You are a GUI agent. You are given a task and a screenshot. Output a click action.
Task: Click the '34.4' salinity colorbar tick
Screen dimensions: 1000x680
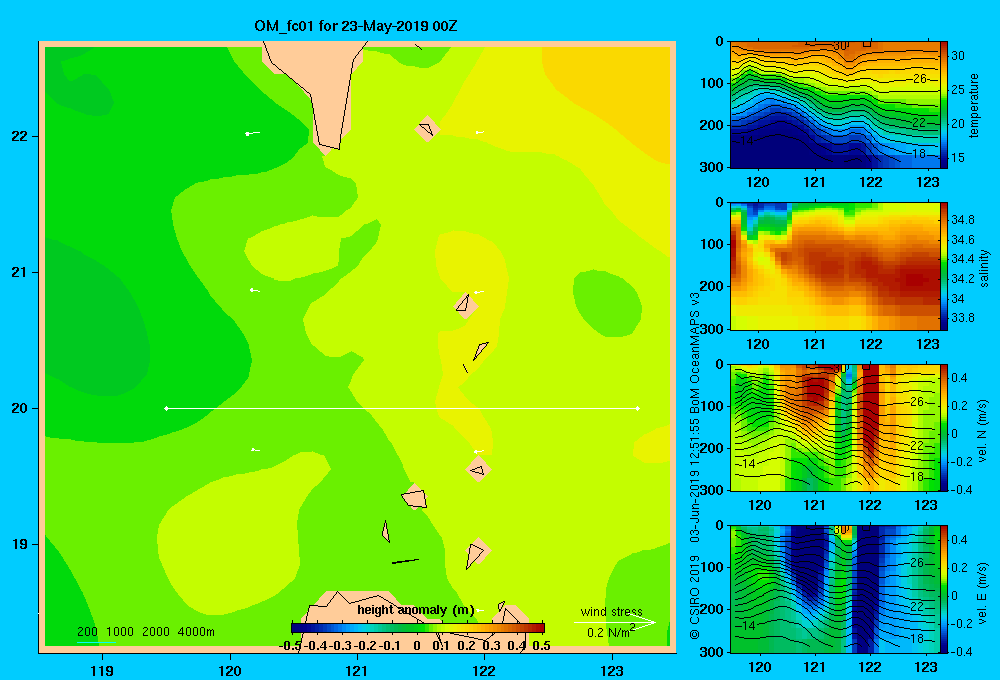click(x=962, y=259)
